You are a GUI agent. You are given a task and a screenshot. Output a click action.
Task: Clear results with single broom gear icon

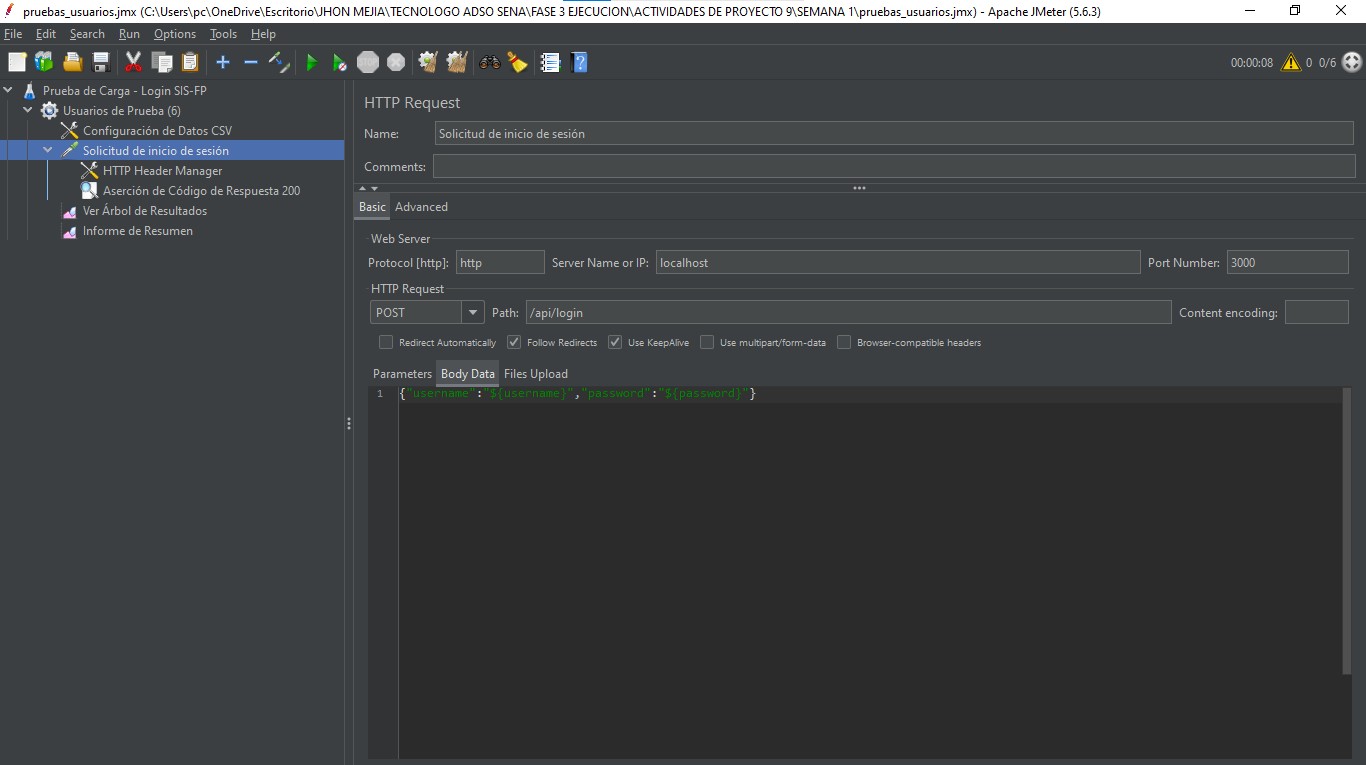click(x=429, y=62)
